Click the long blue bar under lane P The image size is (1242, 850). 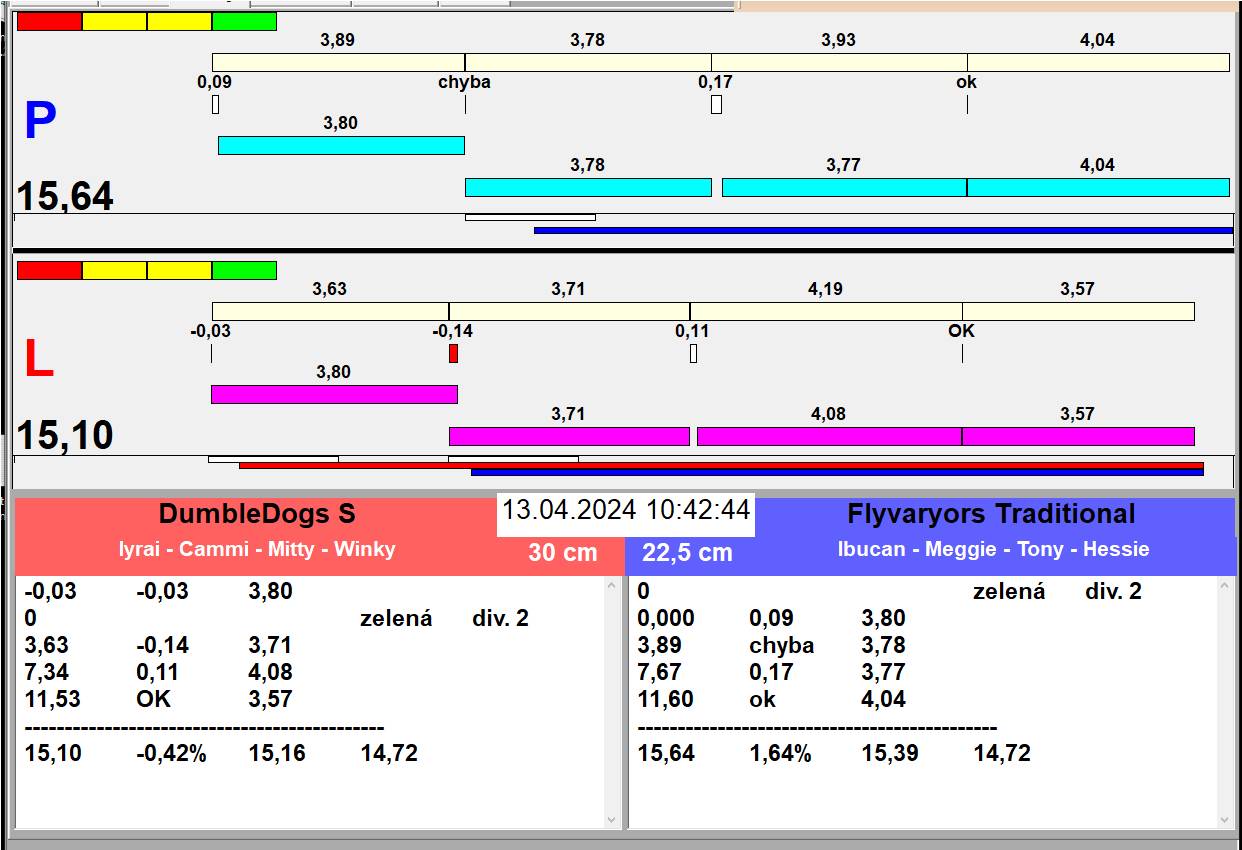[883, 230]
